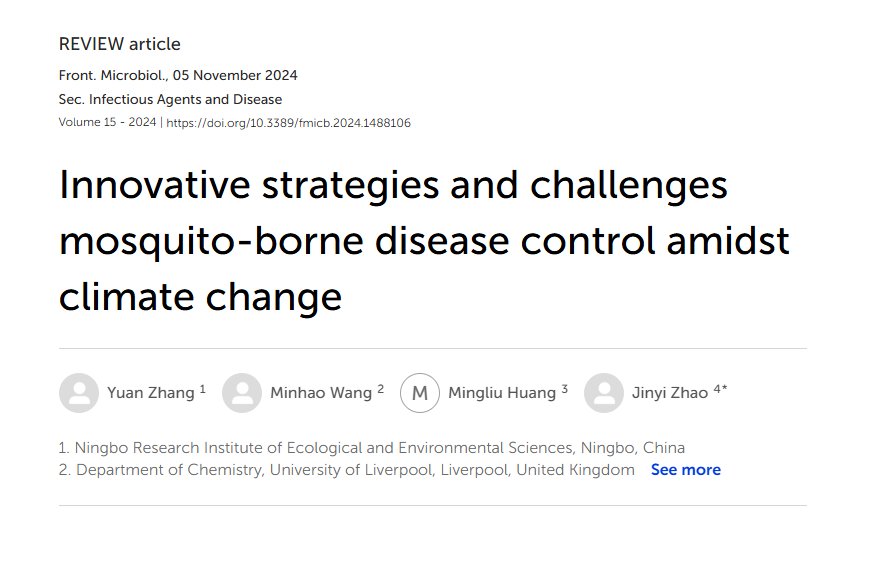
Task: Open the Volume 15 - 2024 link
Action: 107,123
